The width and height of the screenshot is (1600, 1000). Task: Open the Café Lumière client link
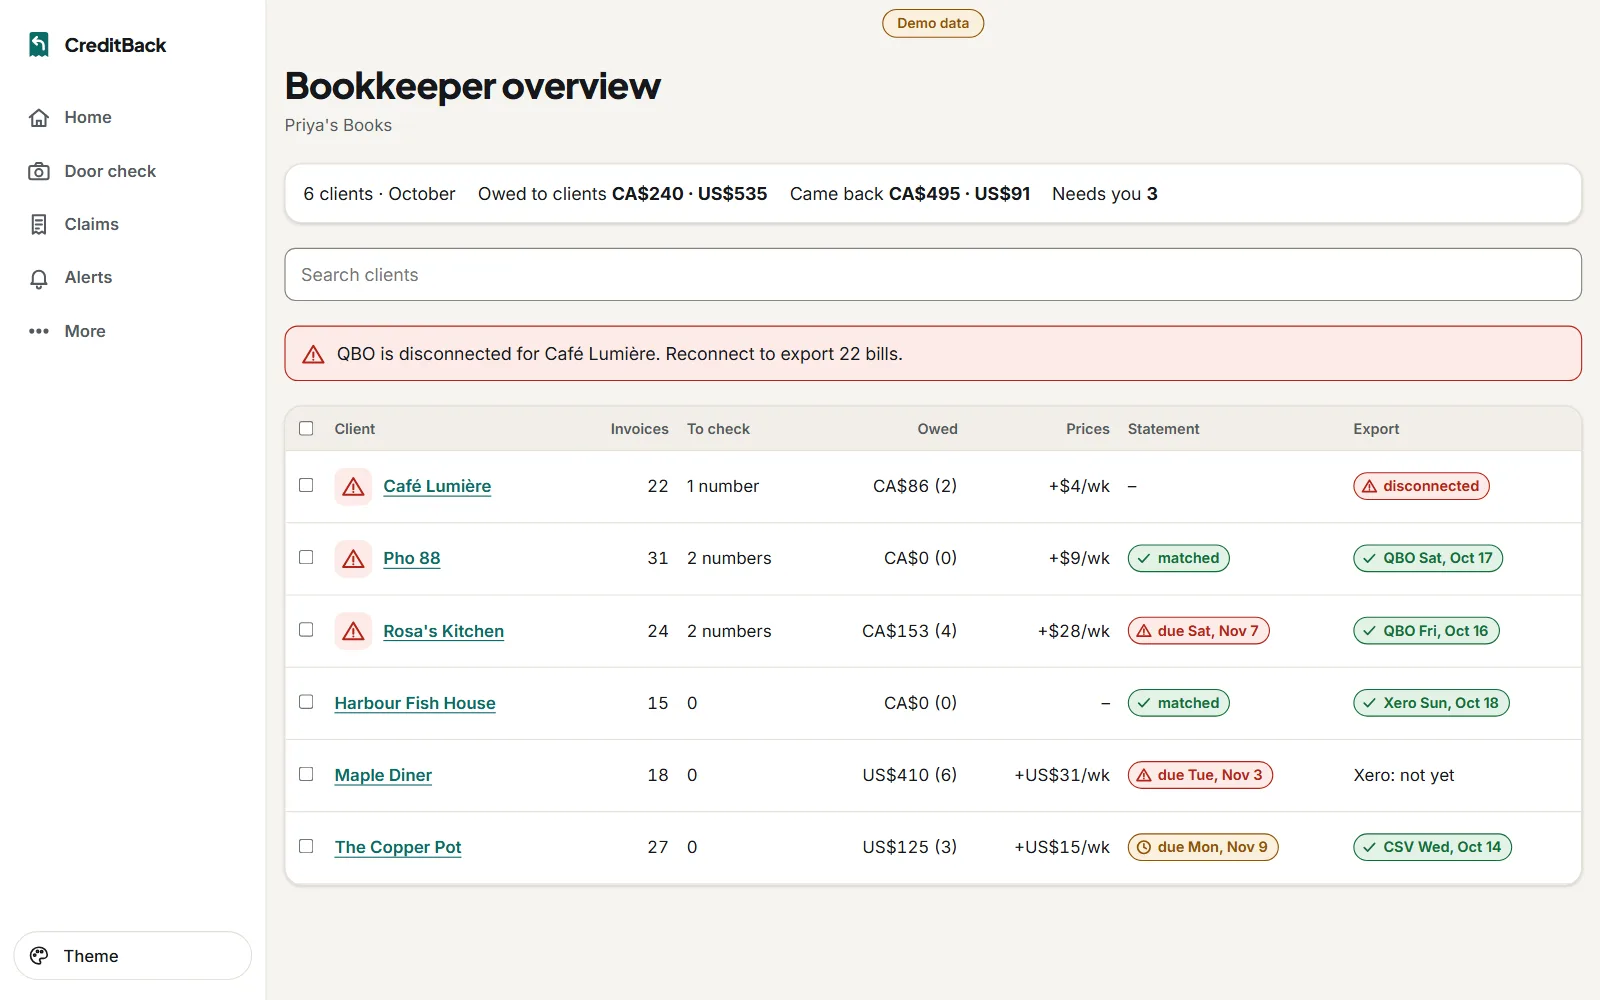click(437, 486)
